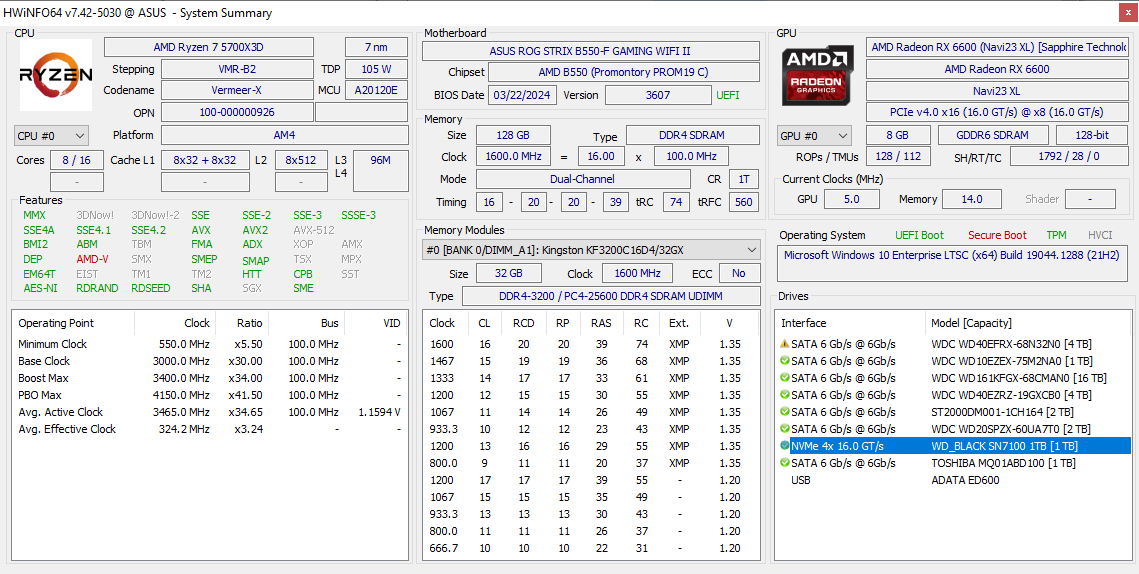Click the AMD B550 chipset field
Screen dimensions: 1139x574
pos(623,73)
